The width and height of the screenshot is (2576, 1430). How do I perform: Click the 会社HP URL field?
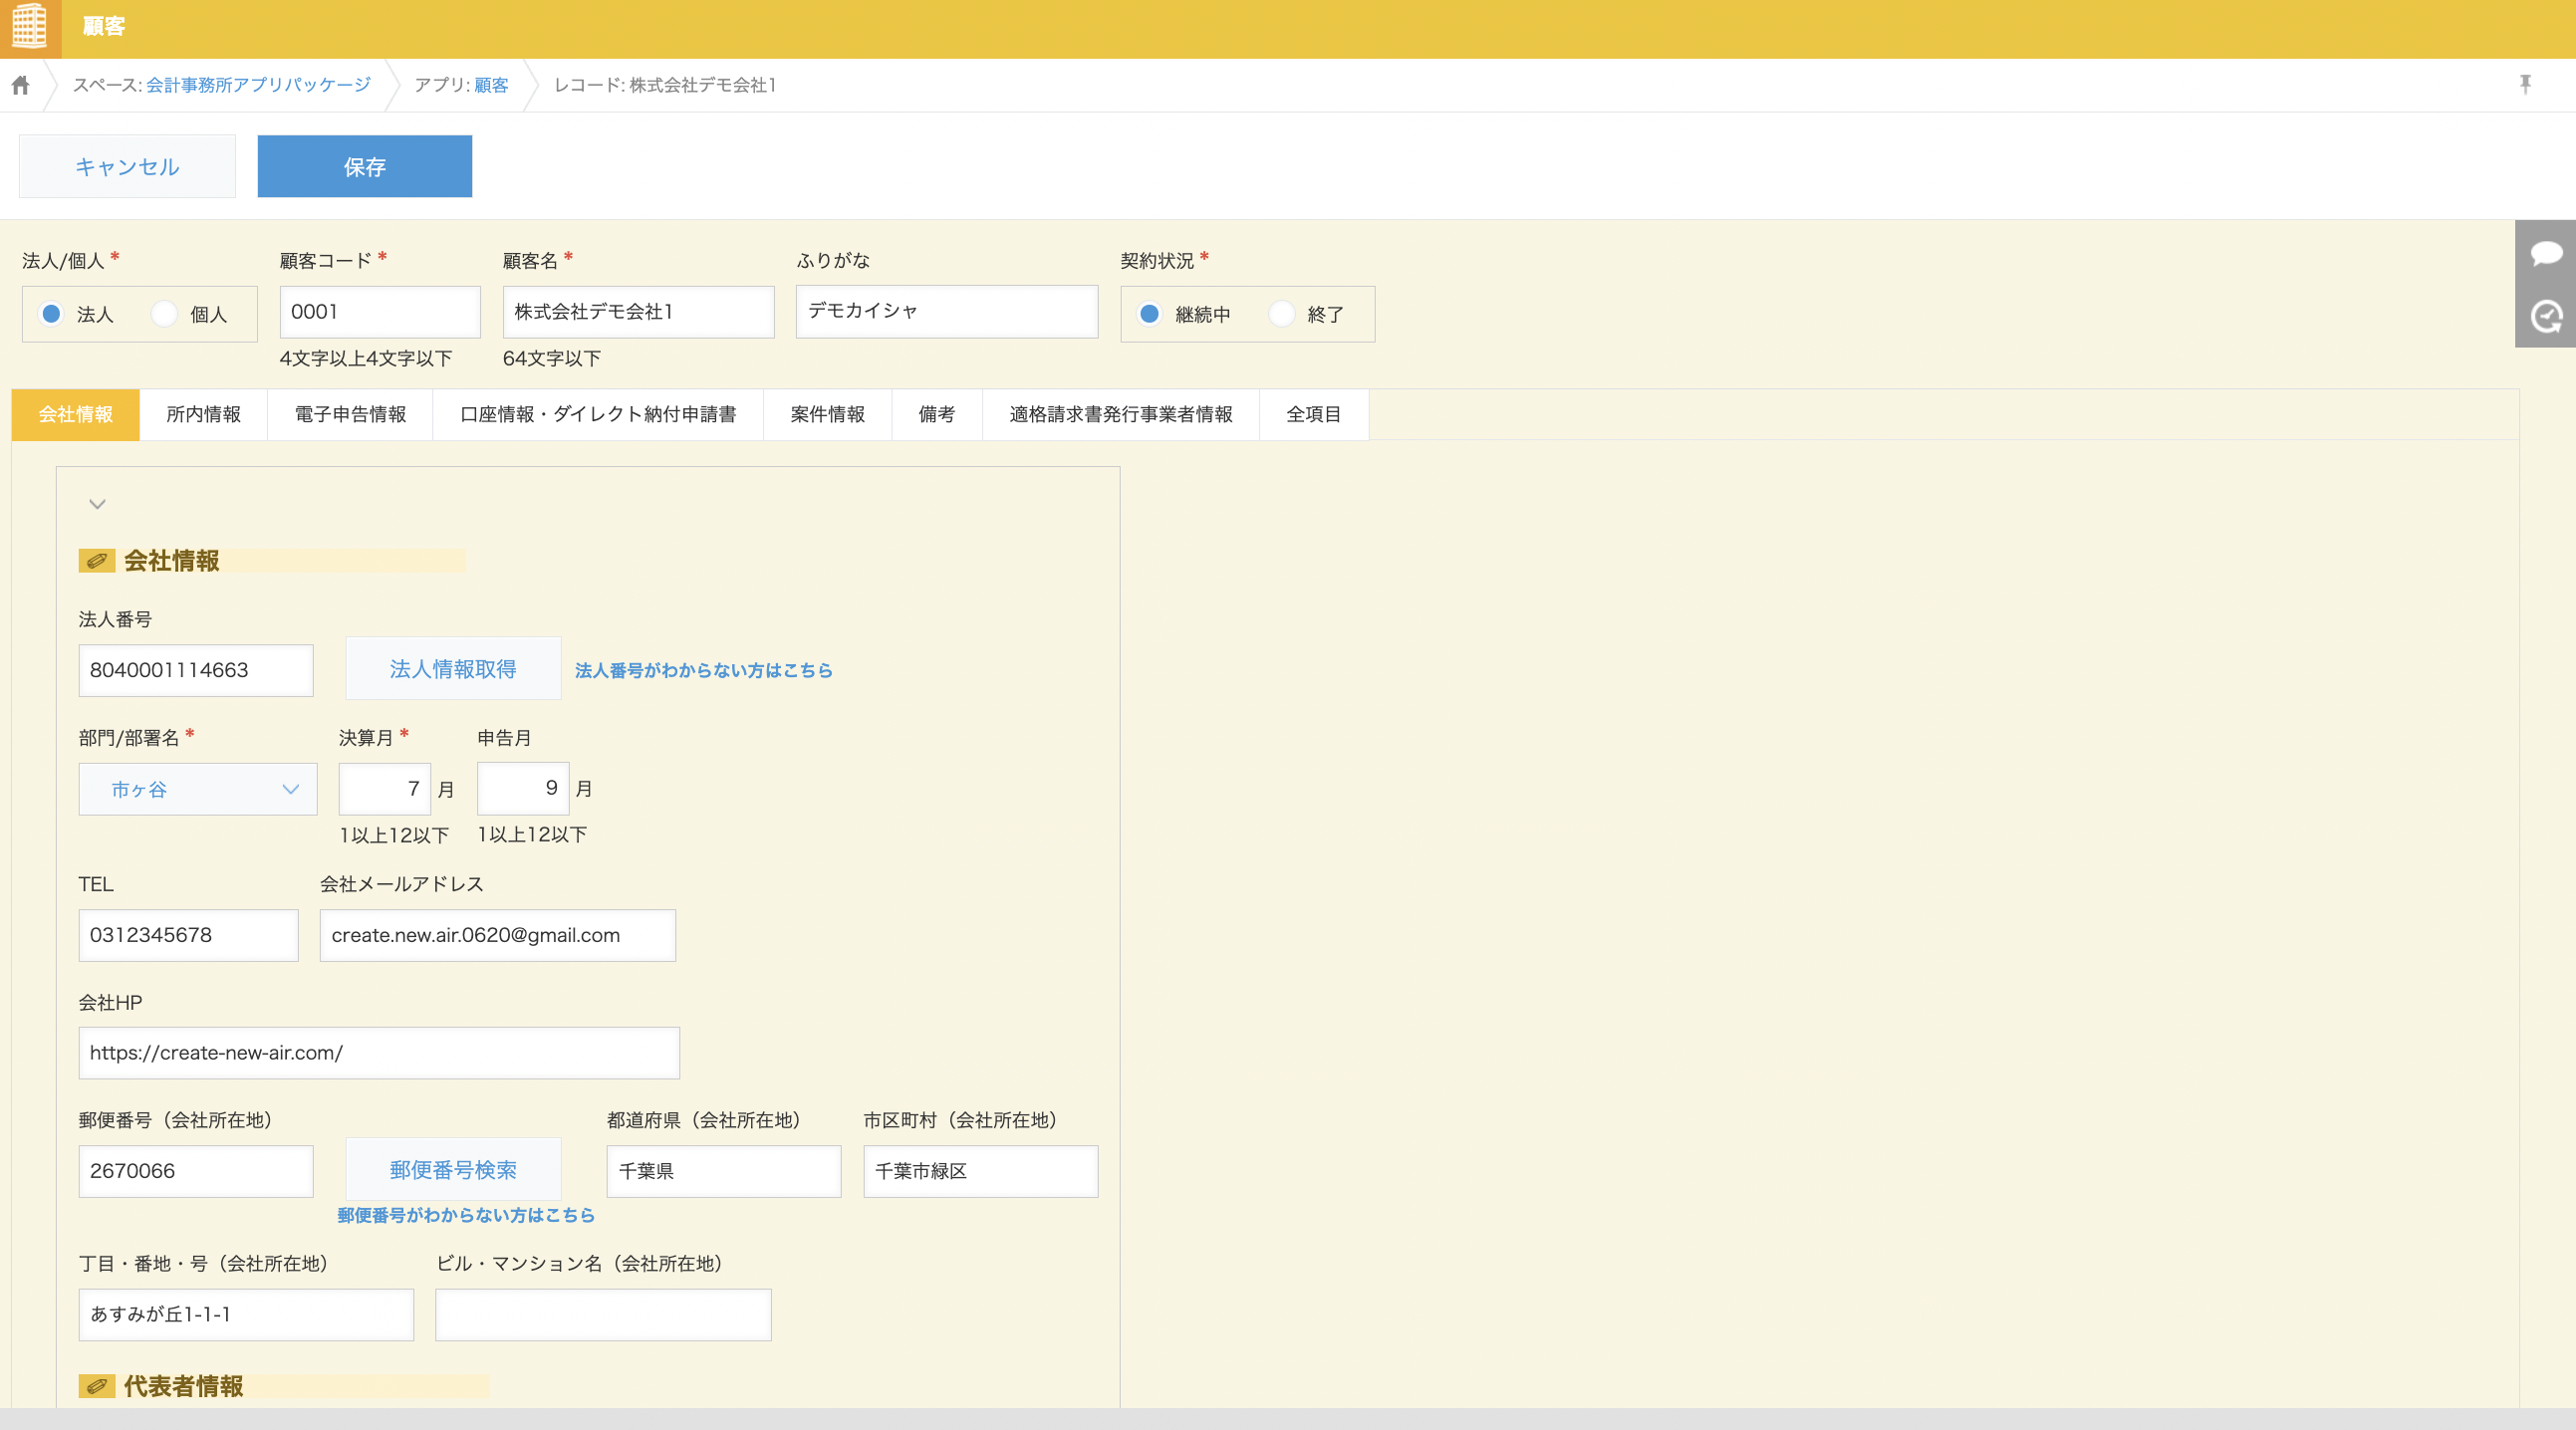379,1053
